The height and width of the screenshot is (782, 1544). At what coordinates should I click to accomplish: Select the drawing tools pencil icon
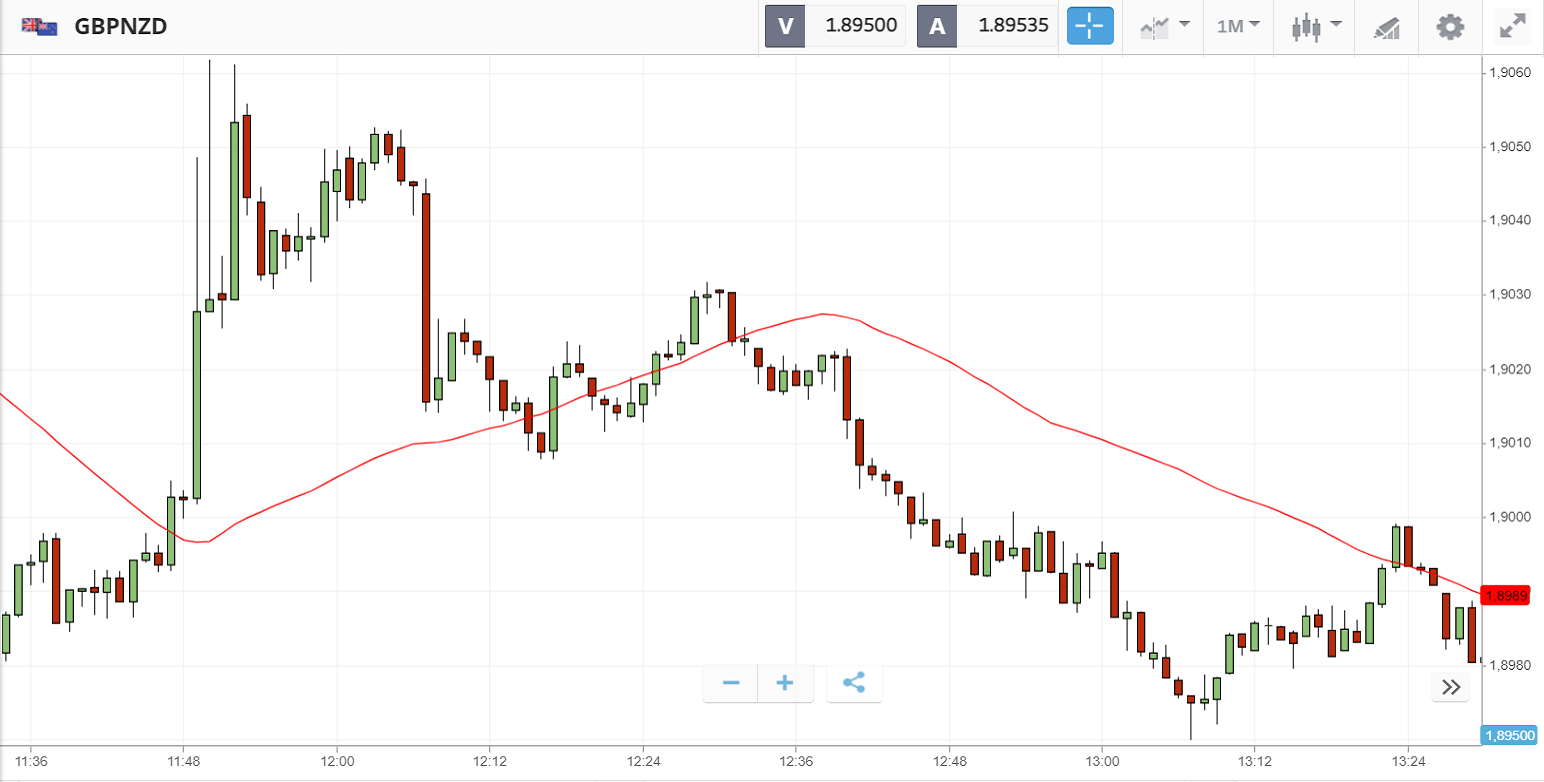[1386, 27]
